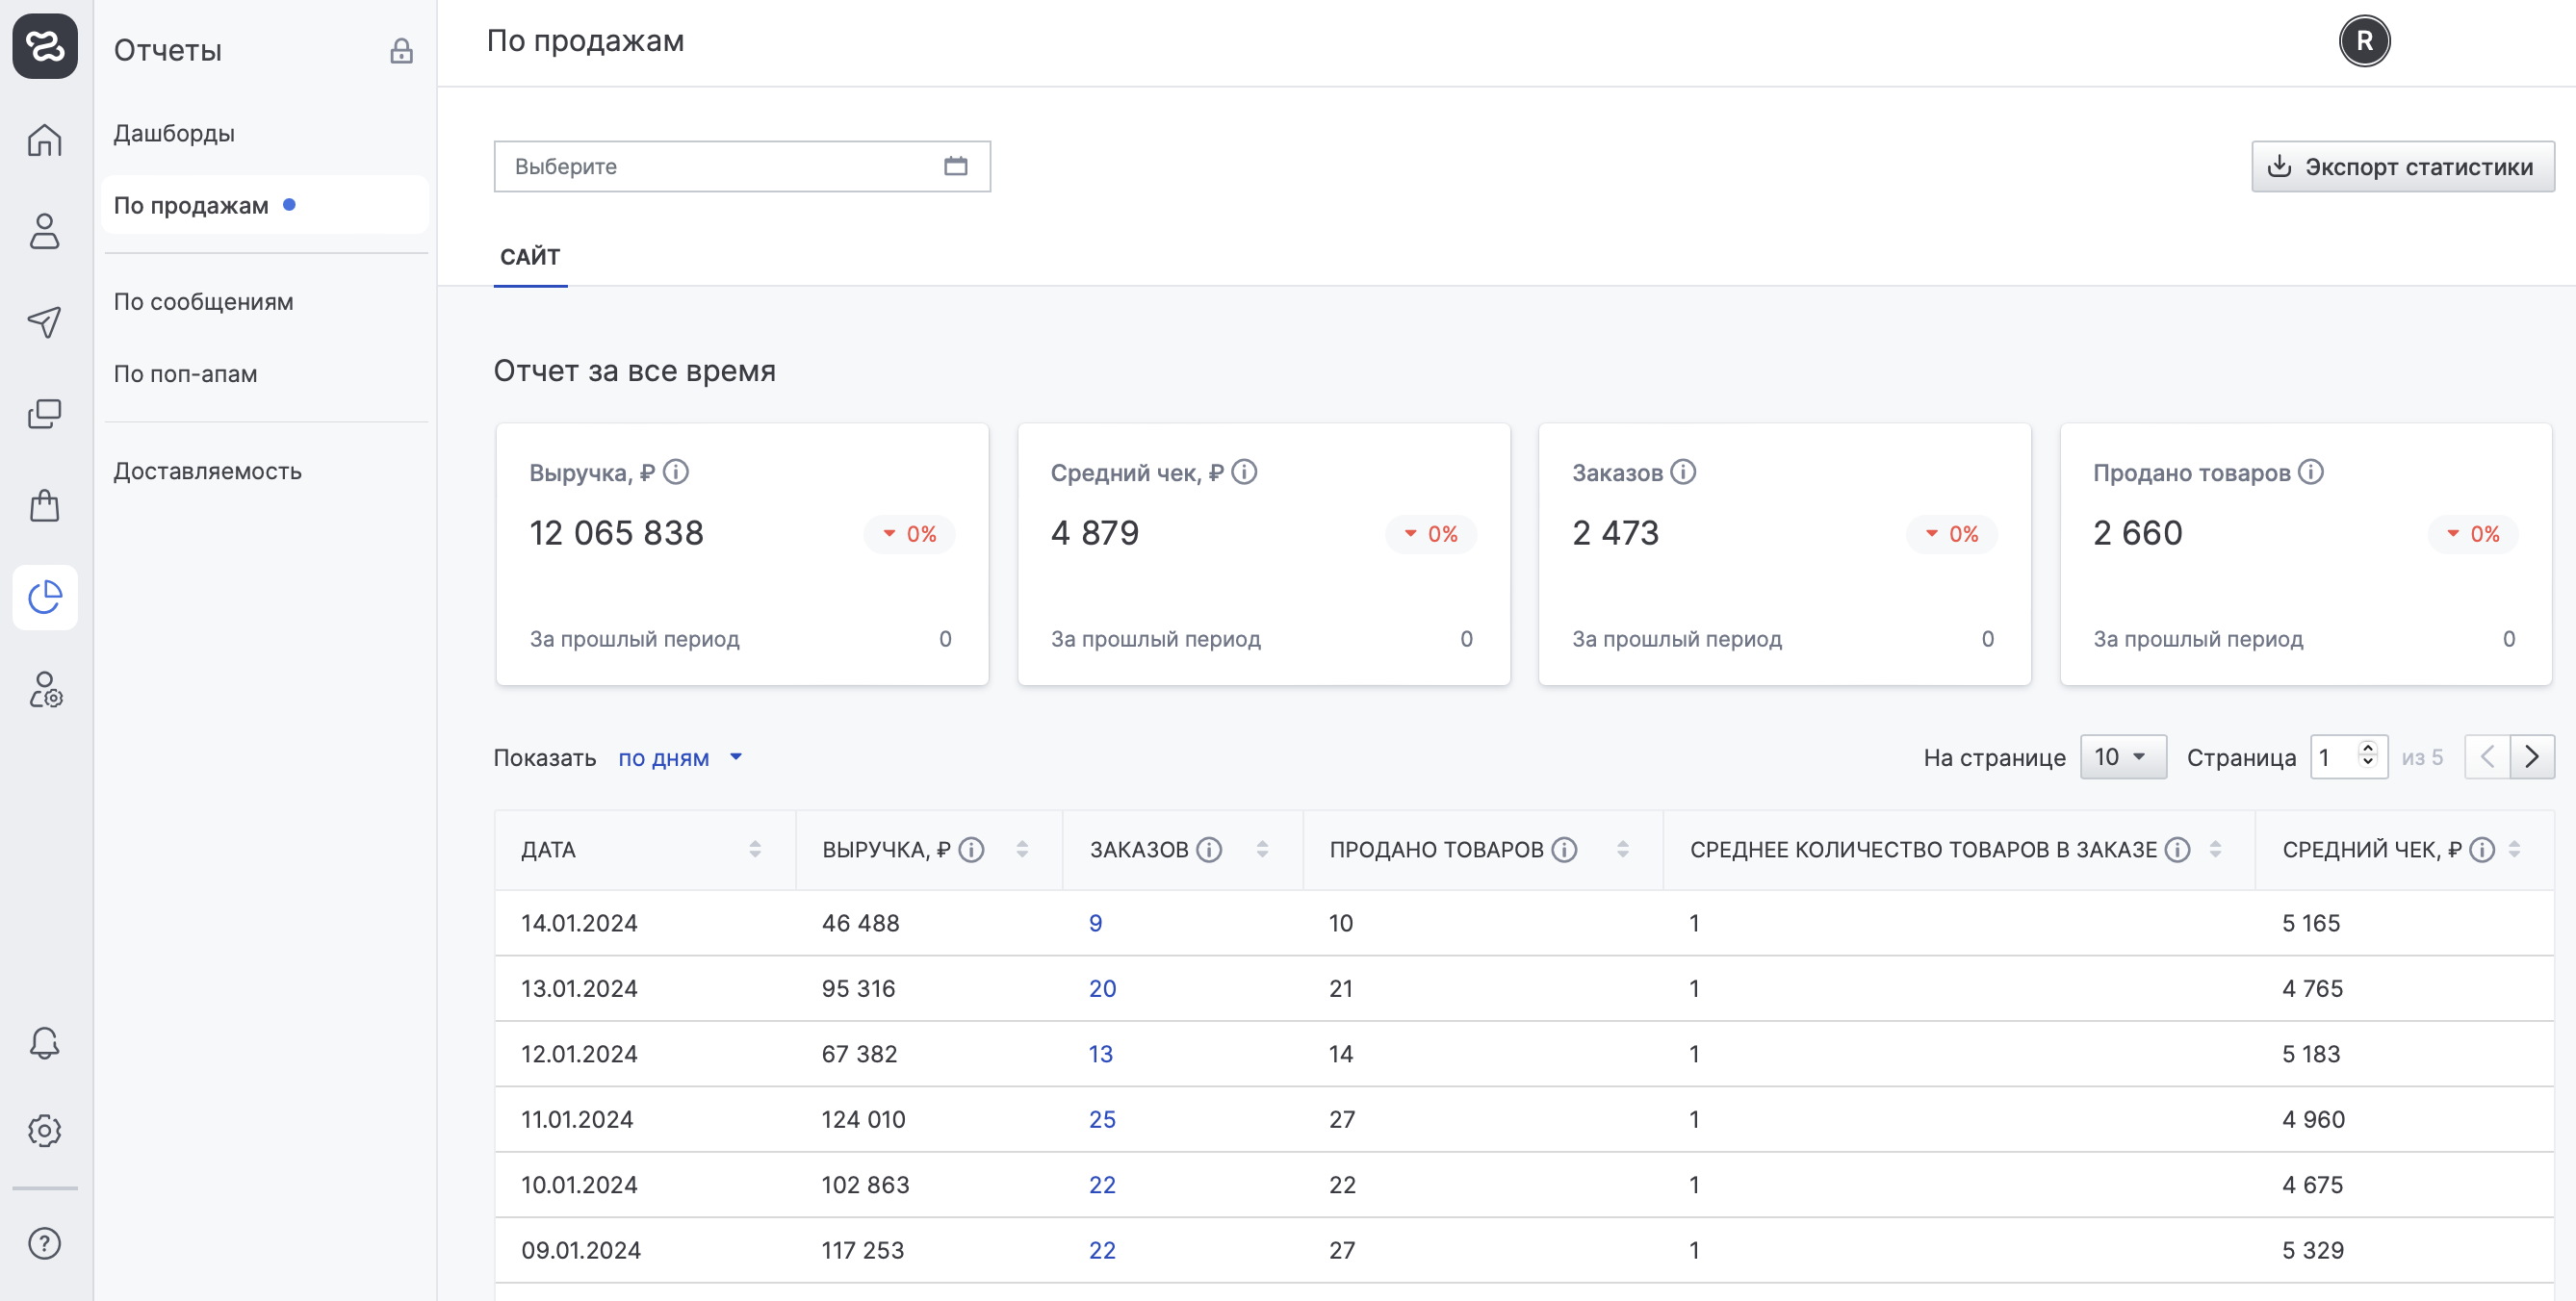The height and width of the screenshot is (1301, 2576).
Task: Sort table by ЗАКАЗОВ column
Action: pyautogui.click(x=1262, y=849)
